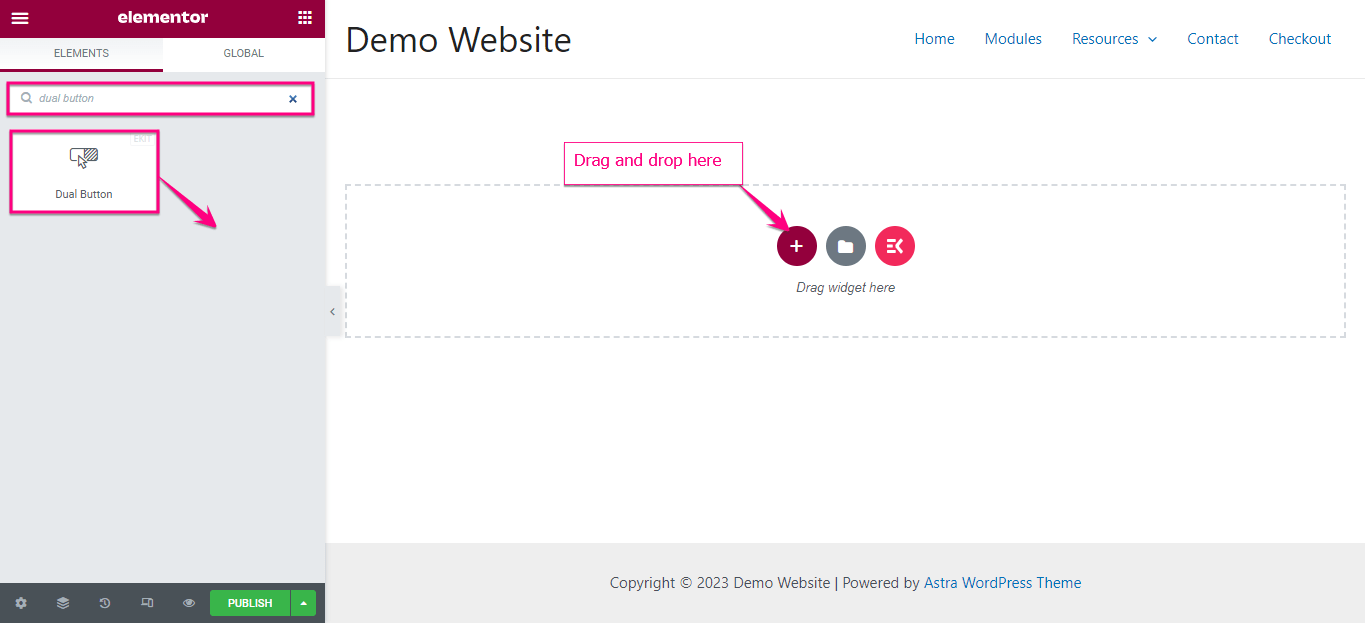Viewport: 1365px width, 623px height.
Task: Select the Elements tab
Action: coord(81,54)
